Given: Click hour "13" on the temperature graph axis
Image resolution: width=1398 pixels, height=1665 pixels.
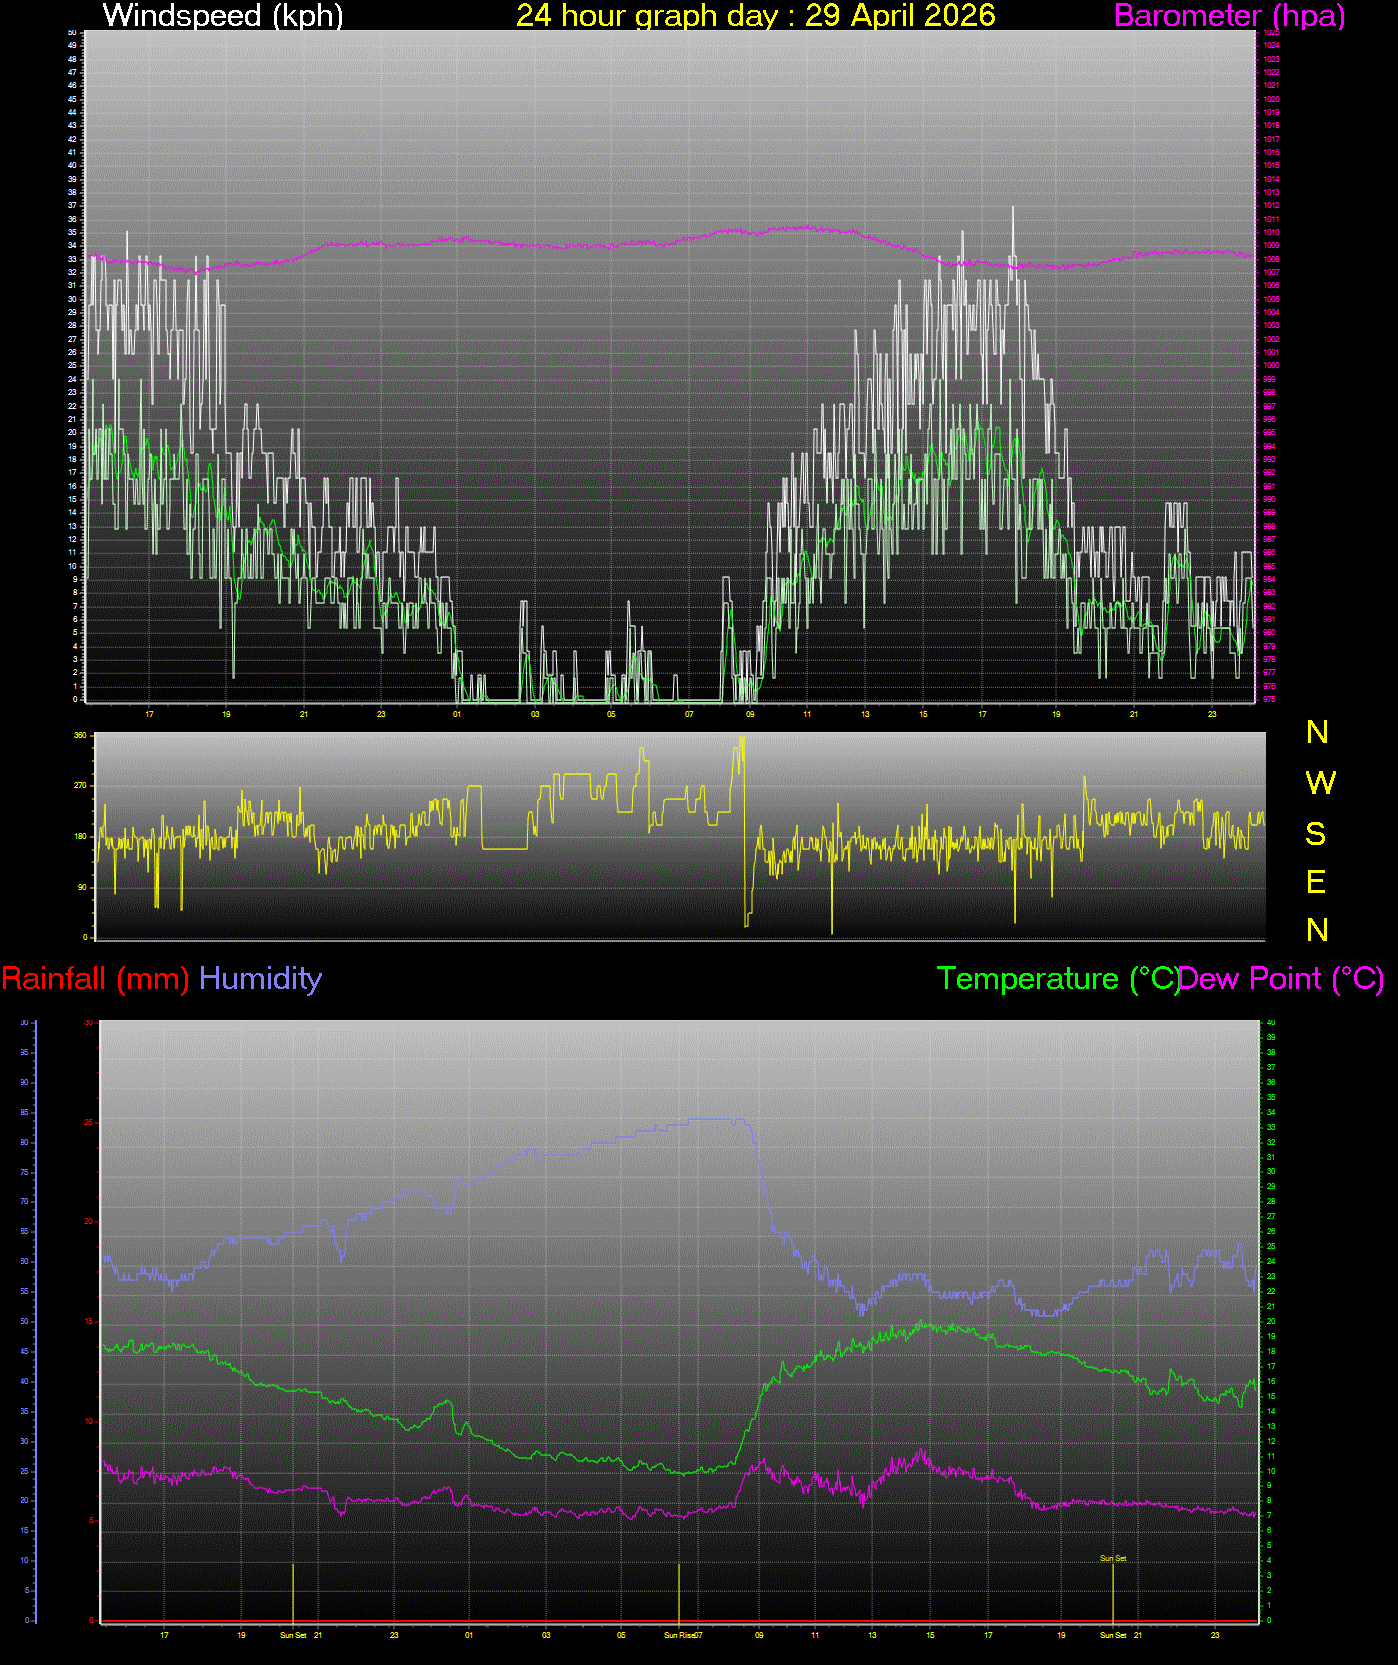Looking at the screenshot, I should (x=872, y=1635).
